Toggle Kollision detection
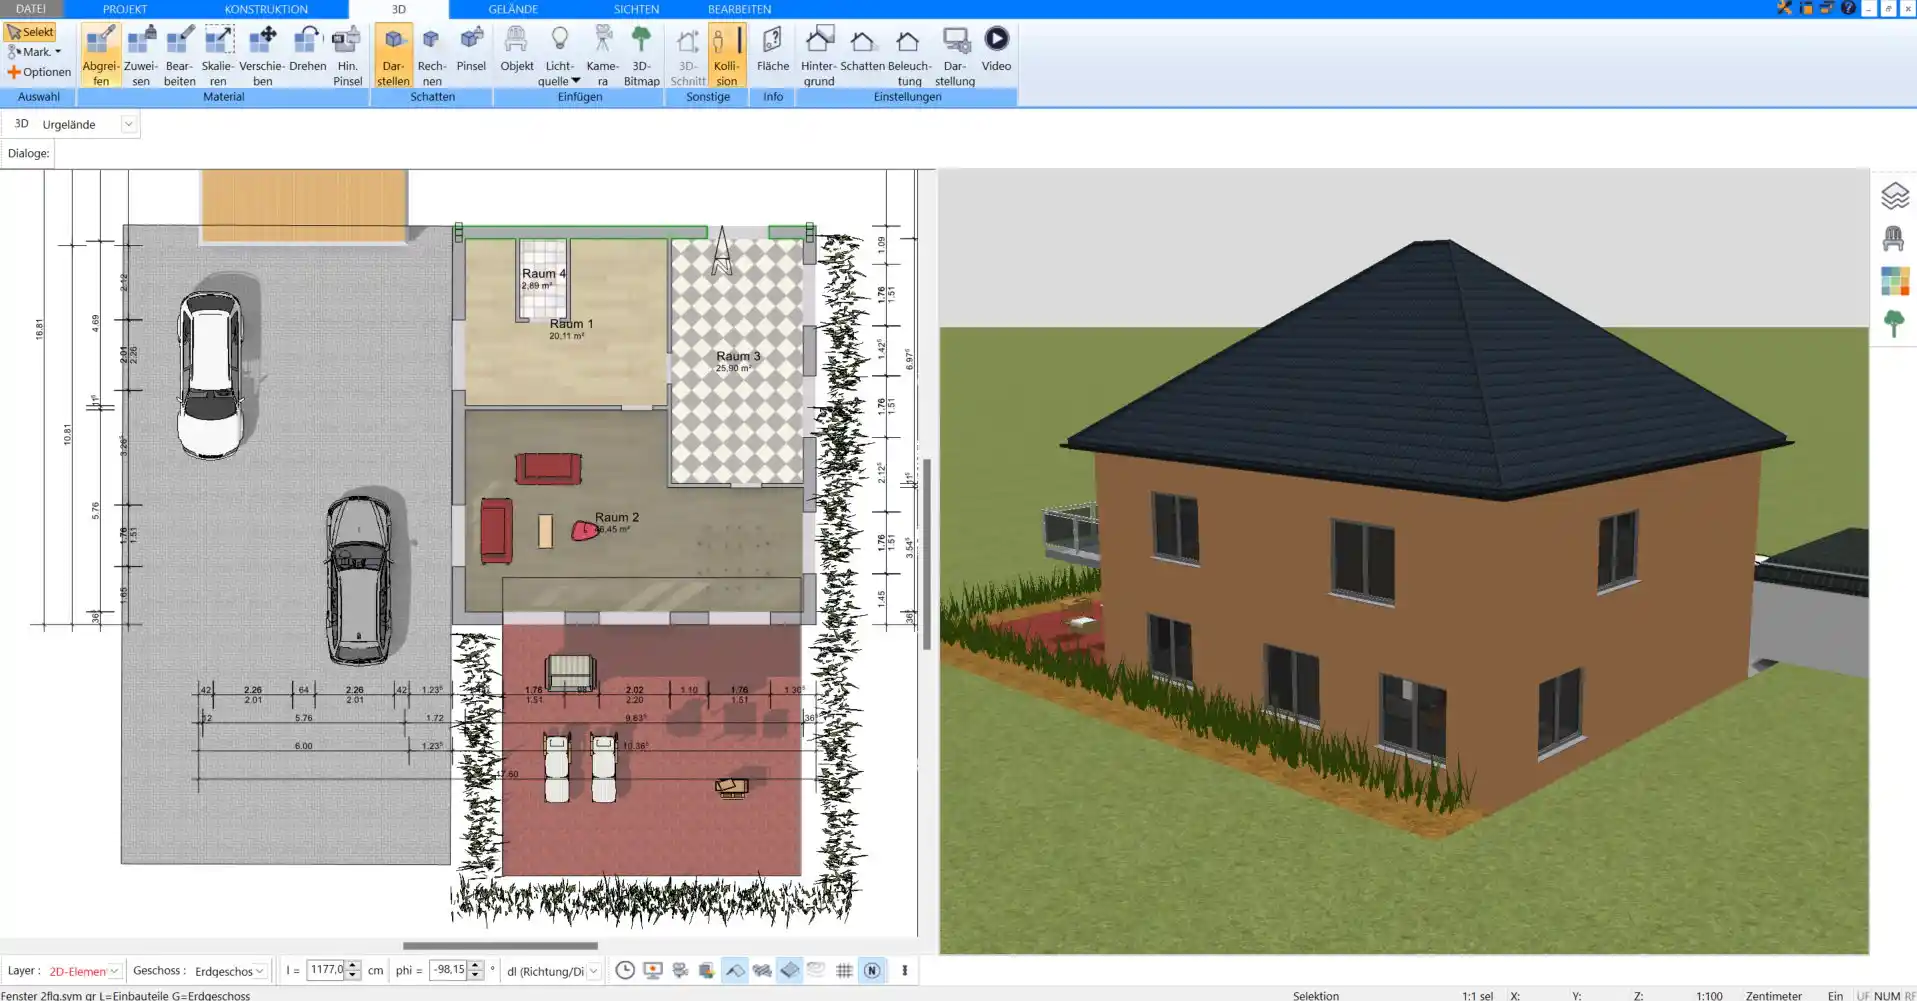Image resolution: width=1917 pixels, height=1001 pixels. (727, 56)
